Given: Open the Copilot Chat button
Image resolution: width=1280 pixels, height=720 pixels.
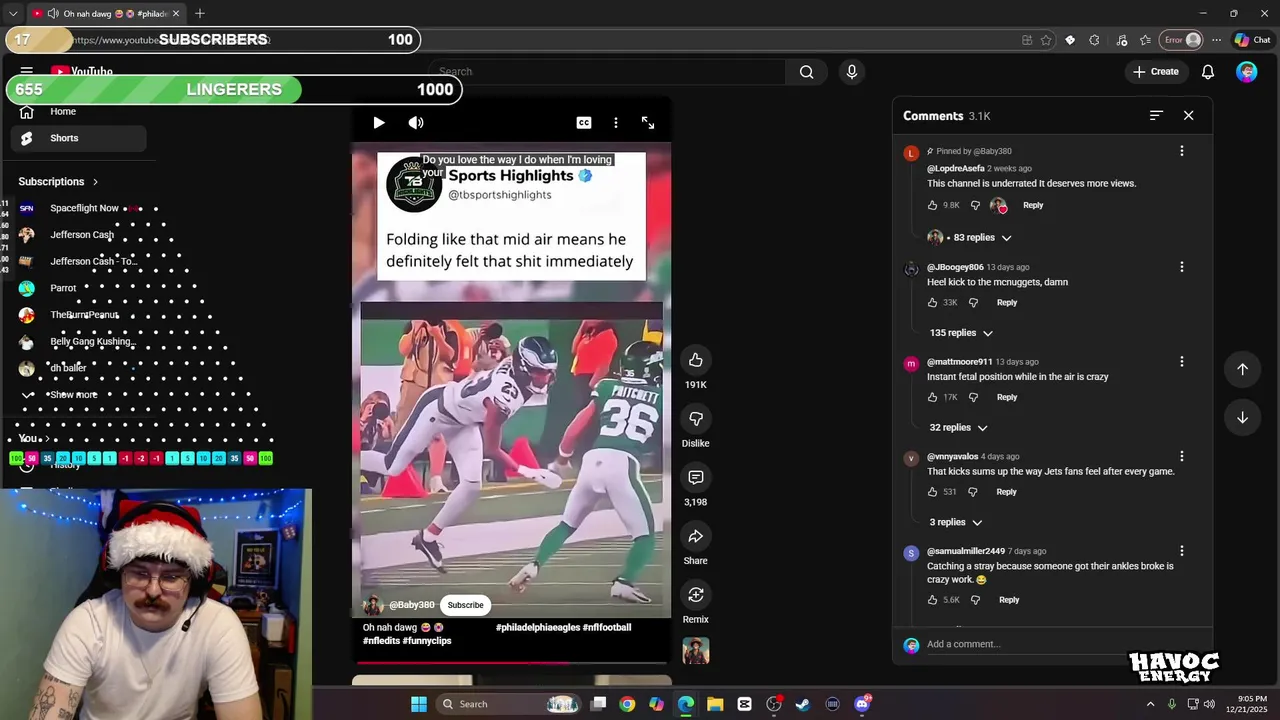Looking at the screenshot, I should pos(1252,40).
